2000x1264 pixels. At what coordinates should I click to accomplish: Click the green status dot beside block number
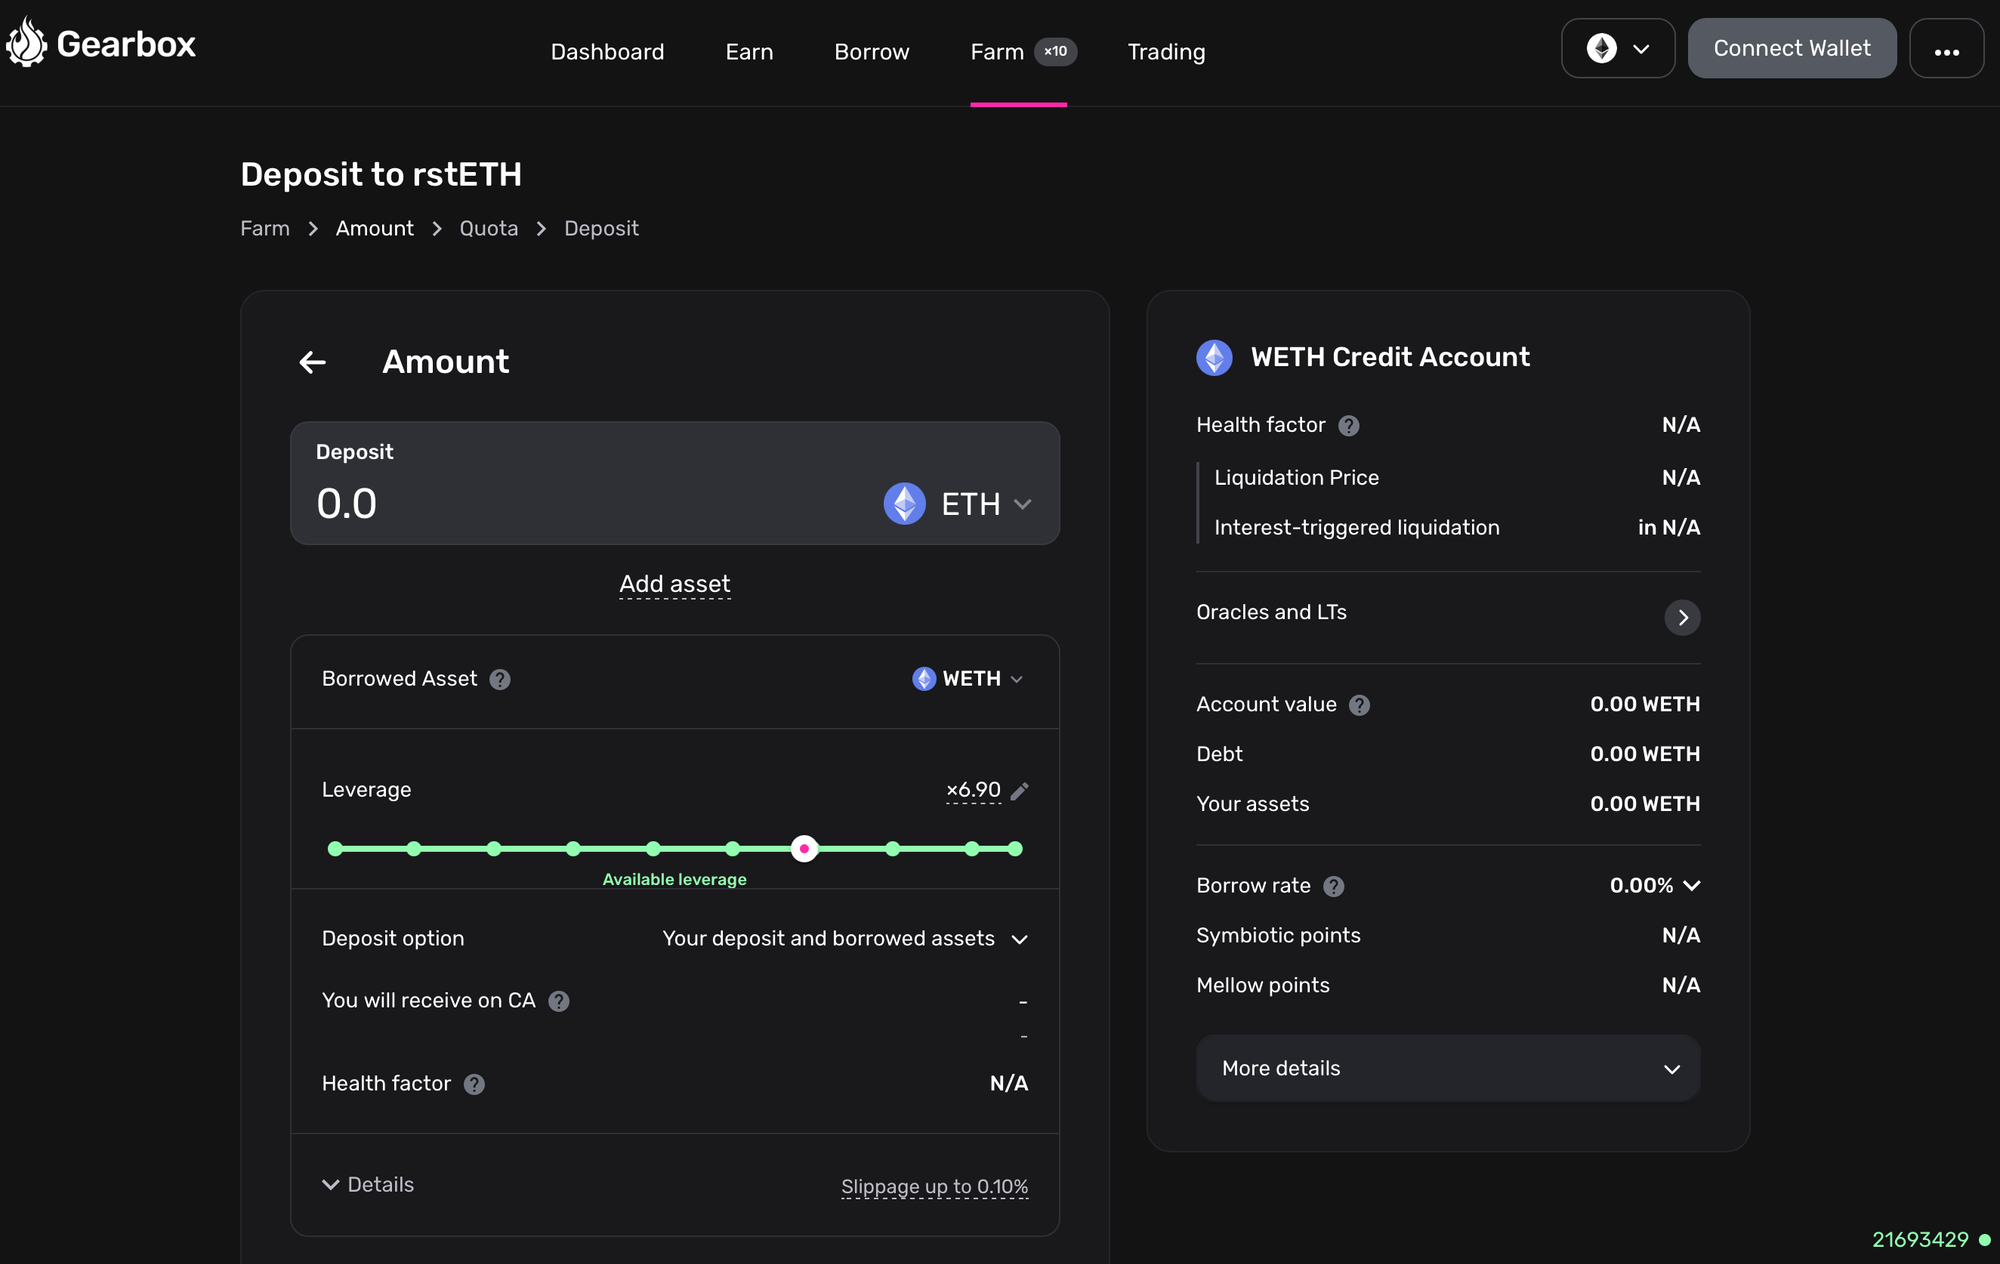pyautogui.click(x=1984, y=1240)
